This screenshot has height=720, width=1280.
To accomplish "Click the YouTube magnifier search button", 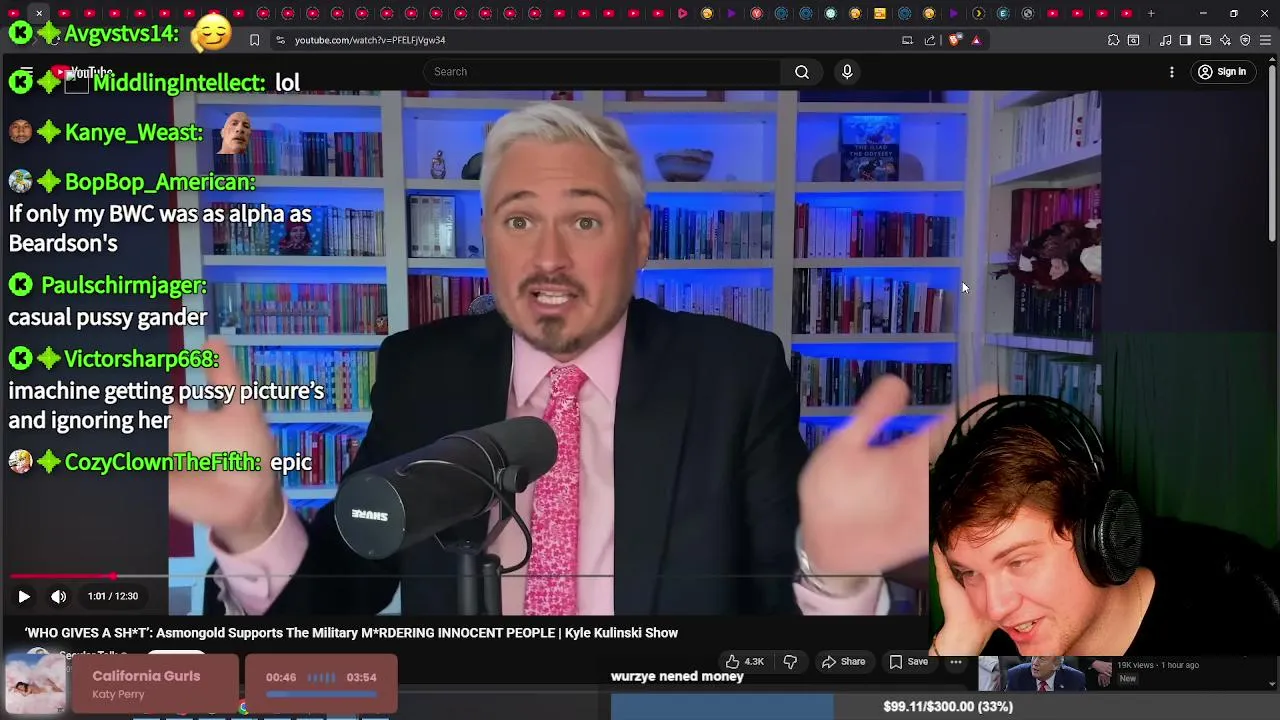I will 802,72.
